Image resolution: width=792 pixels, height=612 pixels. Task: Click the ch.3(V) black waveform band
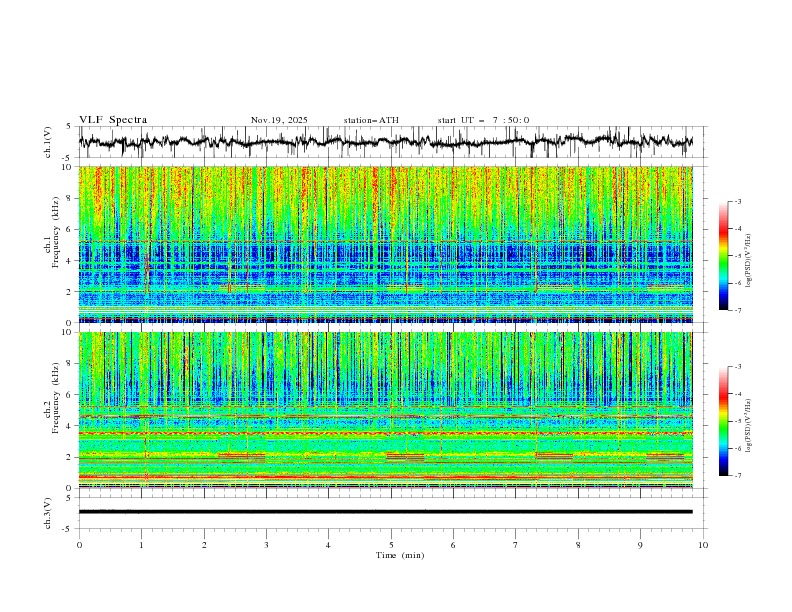tap(385, 512)
